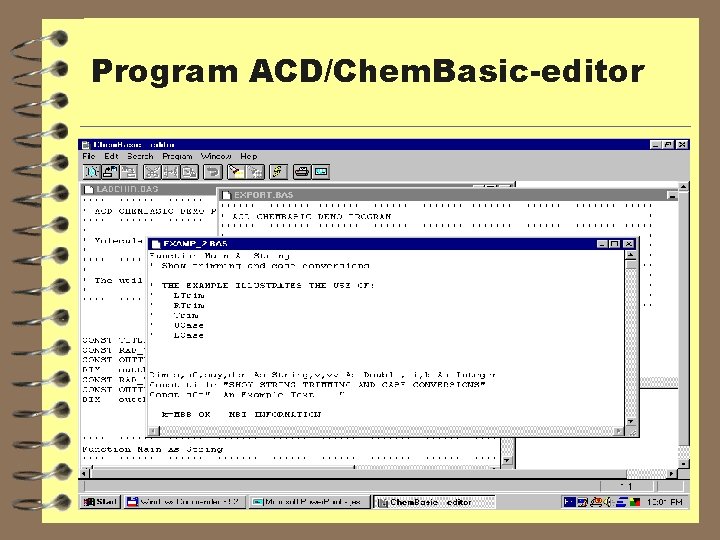
Task: Click the speaker volume tray icon
Action: pyautogui.click(x=608, y=502)
